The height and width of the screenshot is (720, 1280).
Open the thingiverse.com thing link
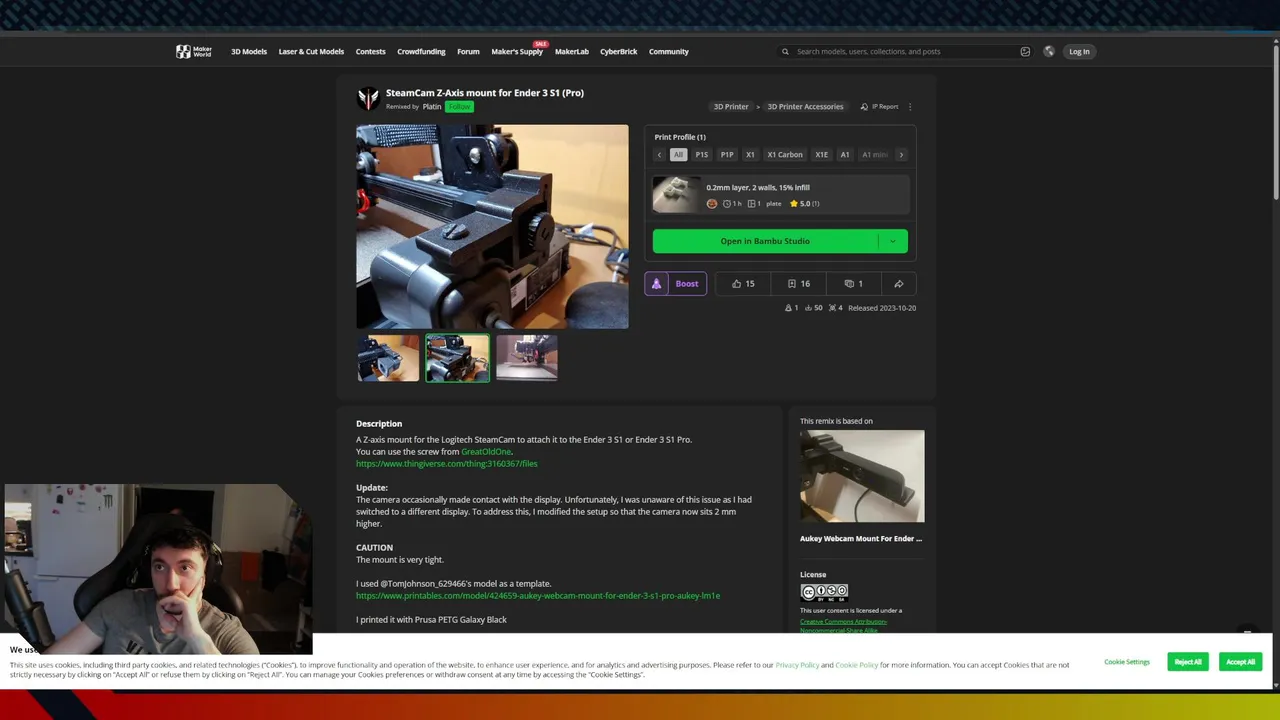click(446, 464)
